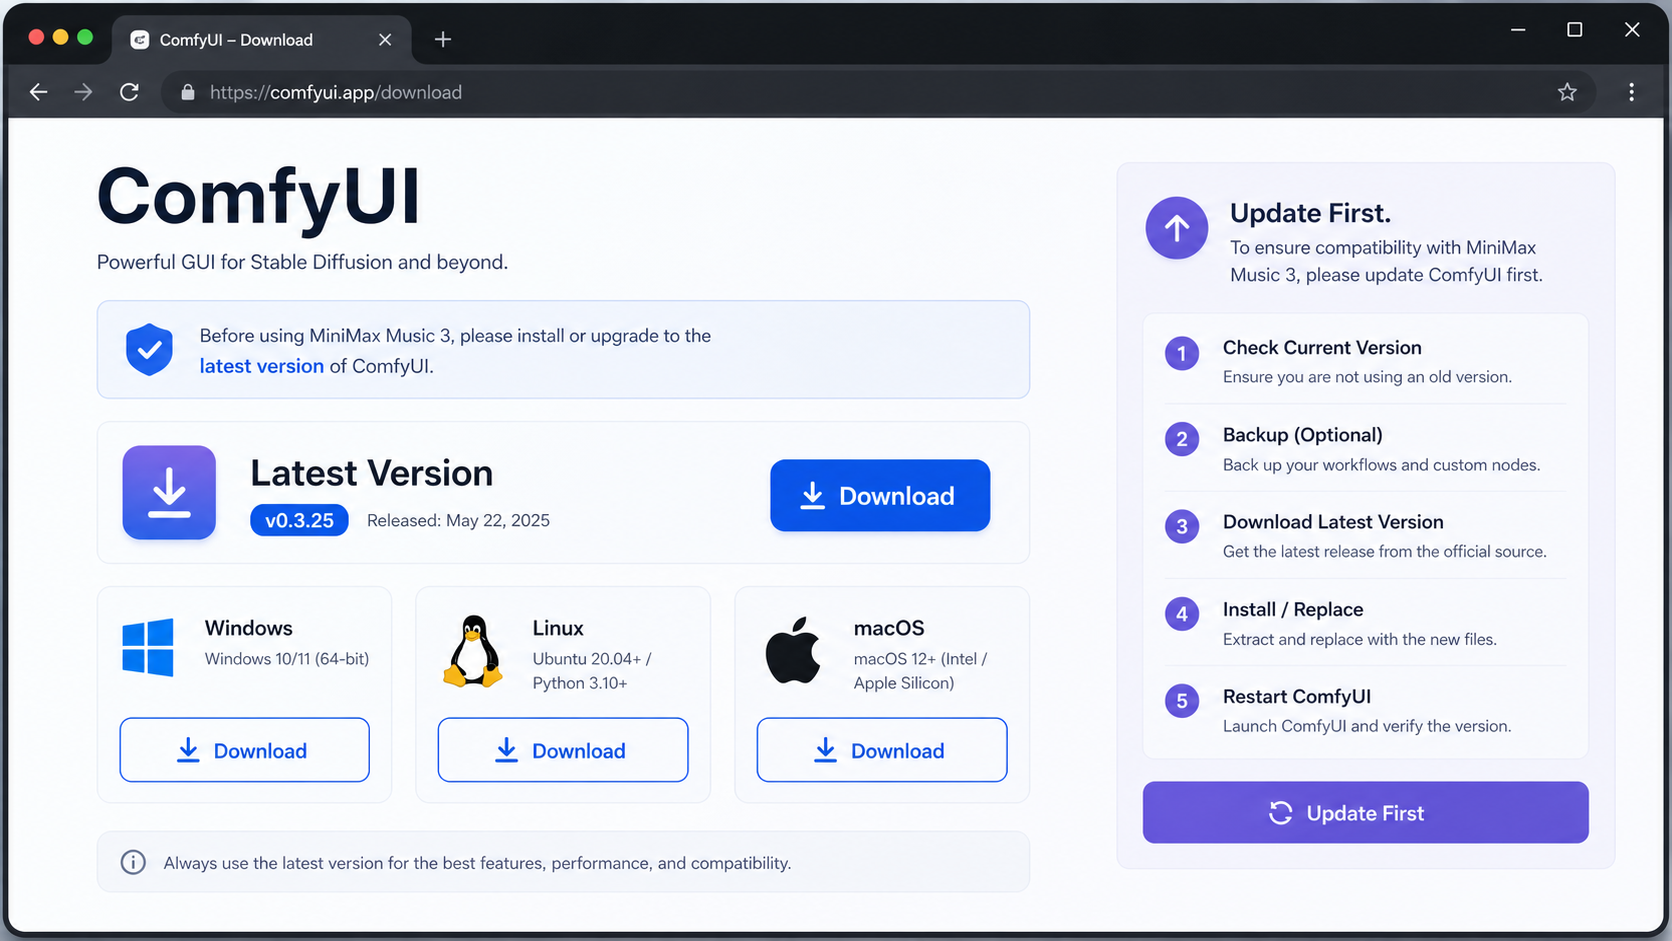
Task: Download the macOS version
Action: coord(882,750)
